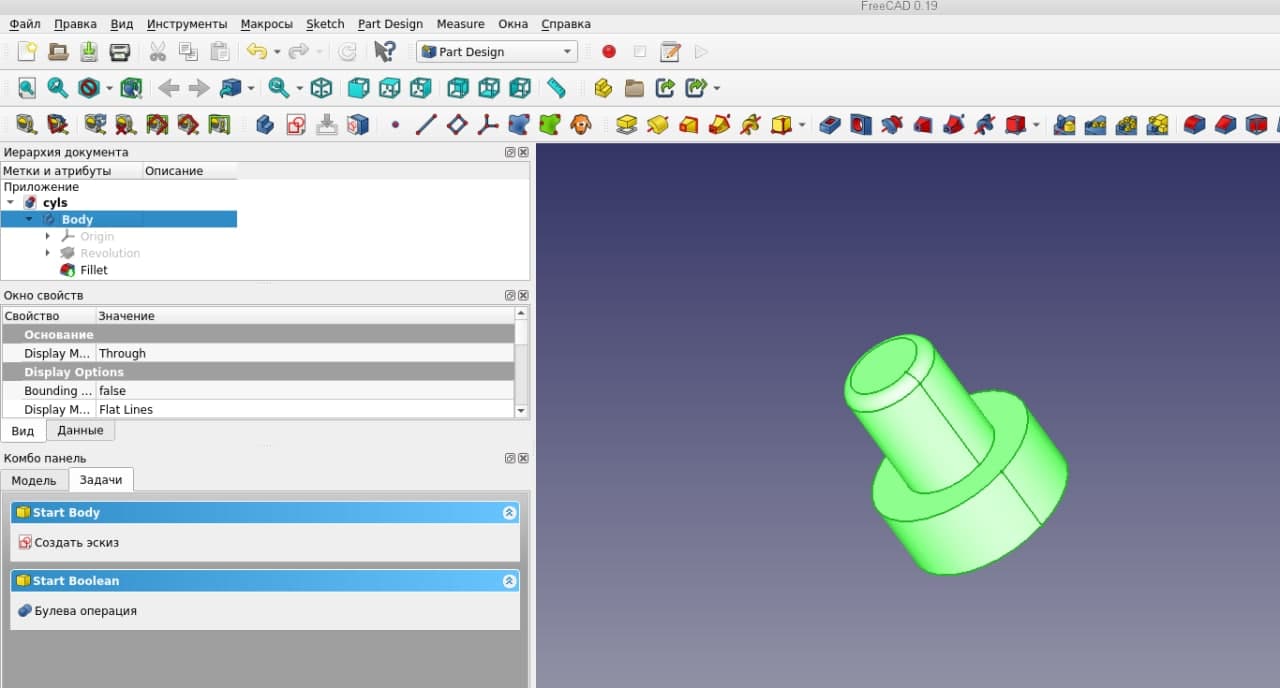This screenshot has height=688, width=1280.
Task: Click the Flat Lines display mode value
Action: point(305,409)
